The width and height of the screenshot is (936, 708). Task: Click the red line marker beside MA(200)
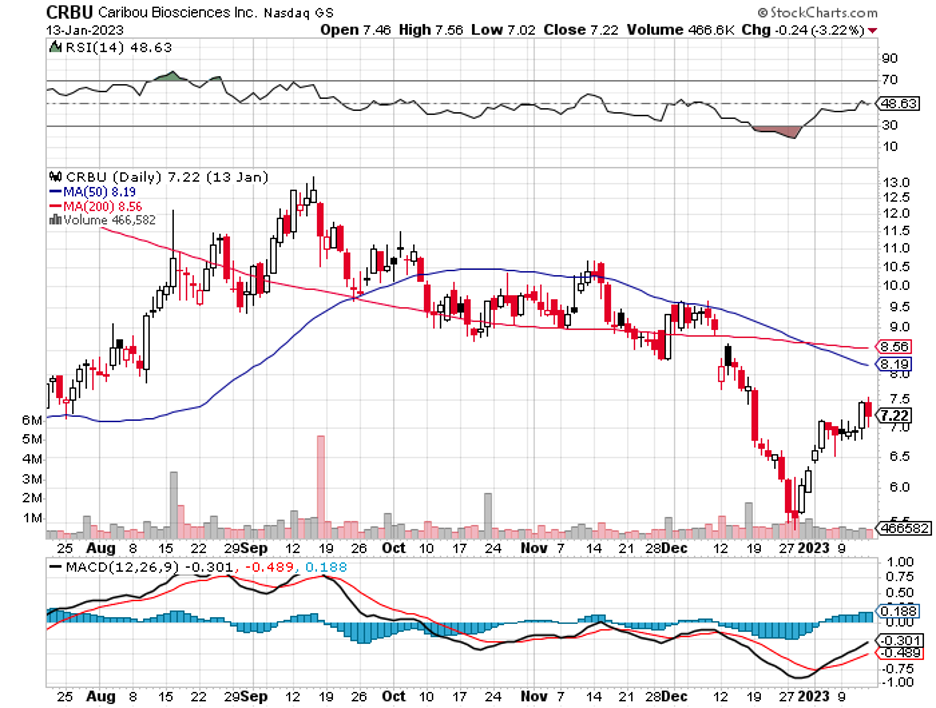pyautogui.click(x=56, y=206)
